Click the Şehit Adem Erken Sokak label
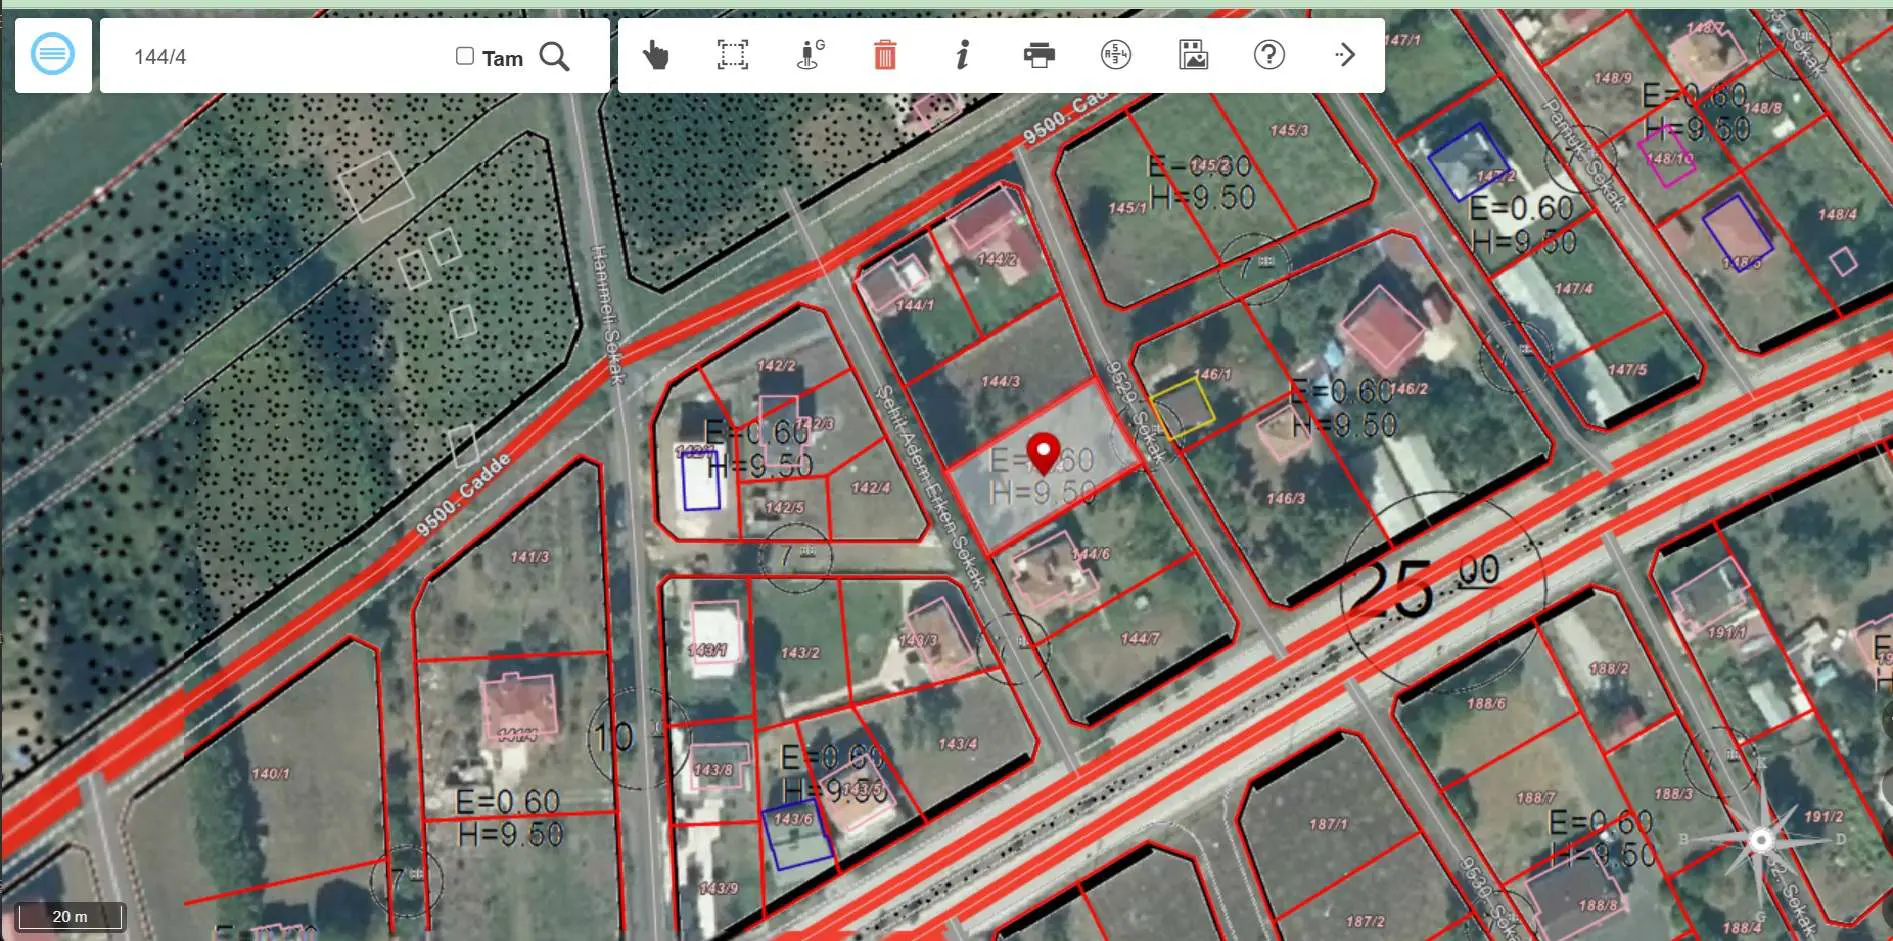The height and width of the screenshot is (941, 1893). [932, 487]
